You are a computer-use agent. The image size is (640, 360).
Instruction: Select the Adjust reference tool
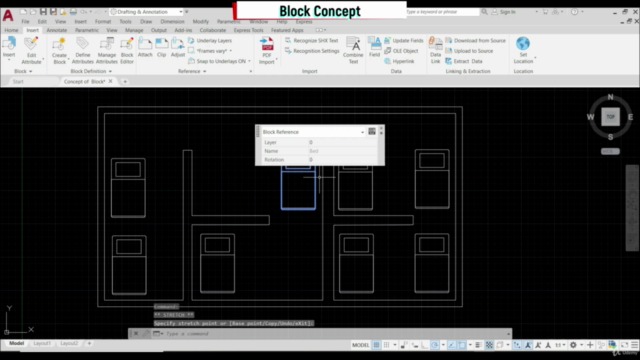[178, 47]
